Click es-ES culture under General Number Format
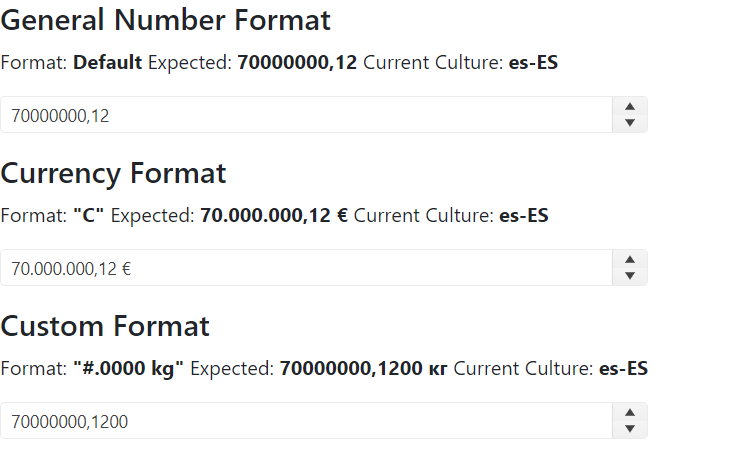The image size is (734, 472). 533,62
